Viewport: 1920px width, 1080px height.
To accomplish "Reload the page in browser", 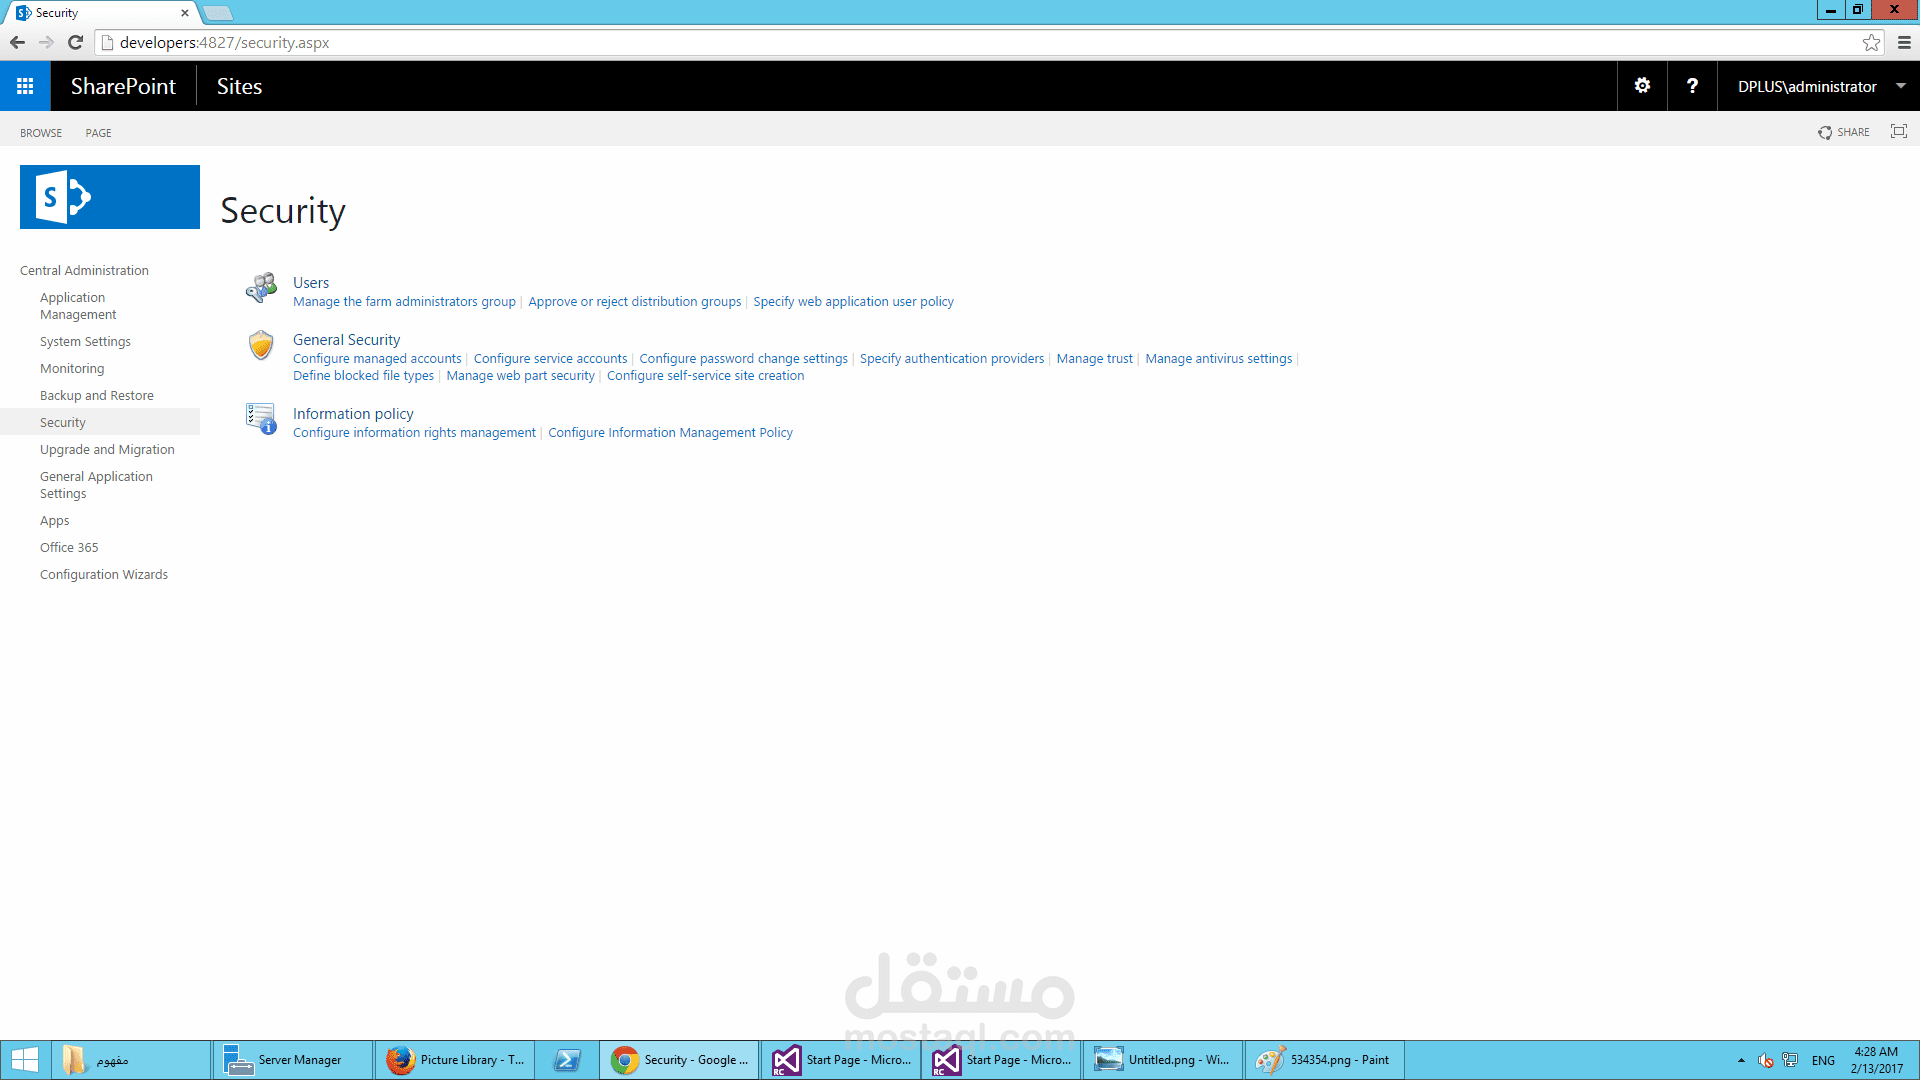I will click(x=75, y=42).
